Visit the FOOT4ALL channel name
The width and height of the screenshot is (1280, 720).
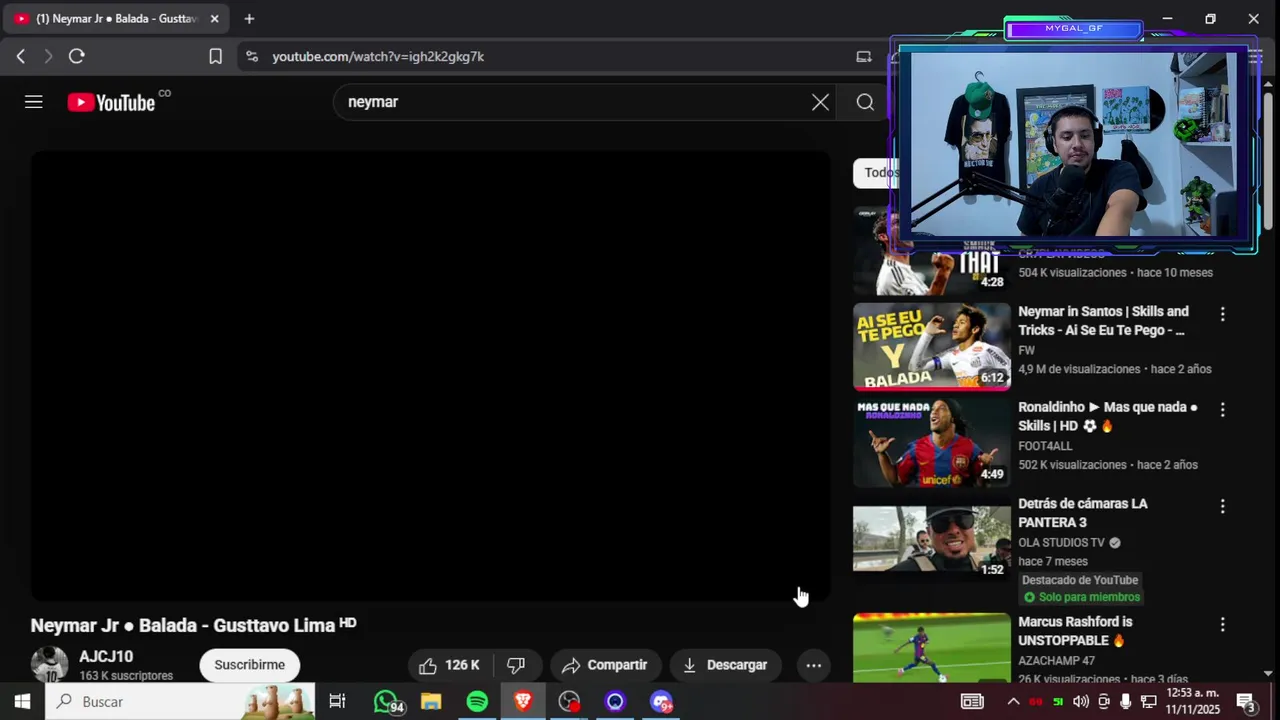1045,446
